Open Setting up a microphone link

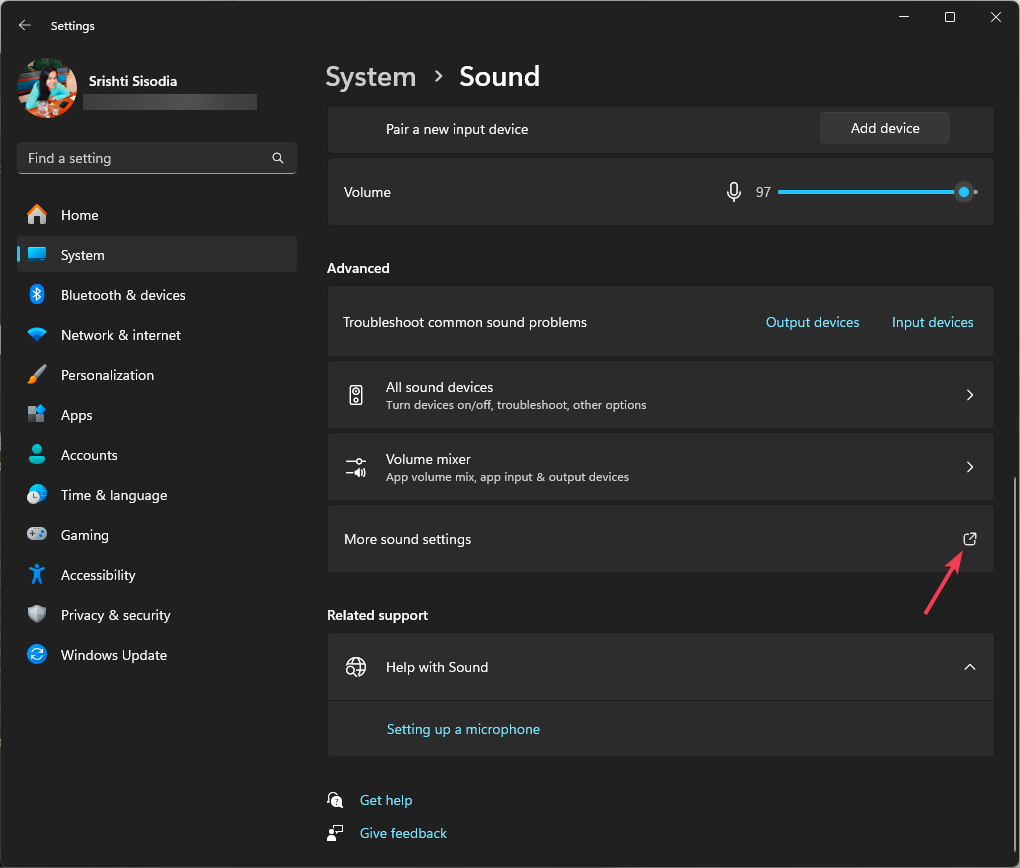tap(463, 729)
